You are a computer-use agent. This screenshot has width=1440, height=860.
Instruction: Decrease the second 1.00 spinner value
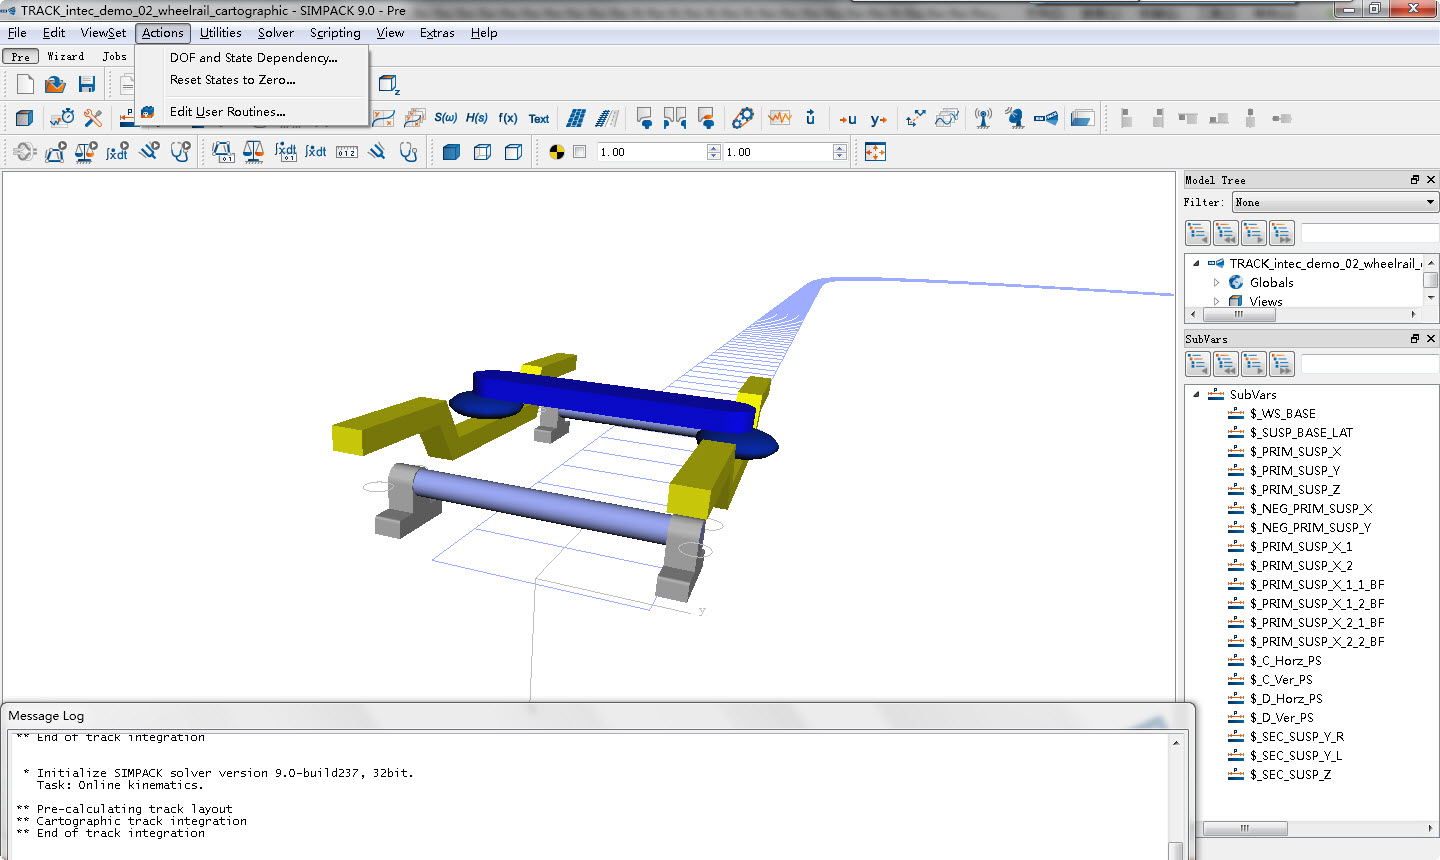coord(840,157)
